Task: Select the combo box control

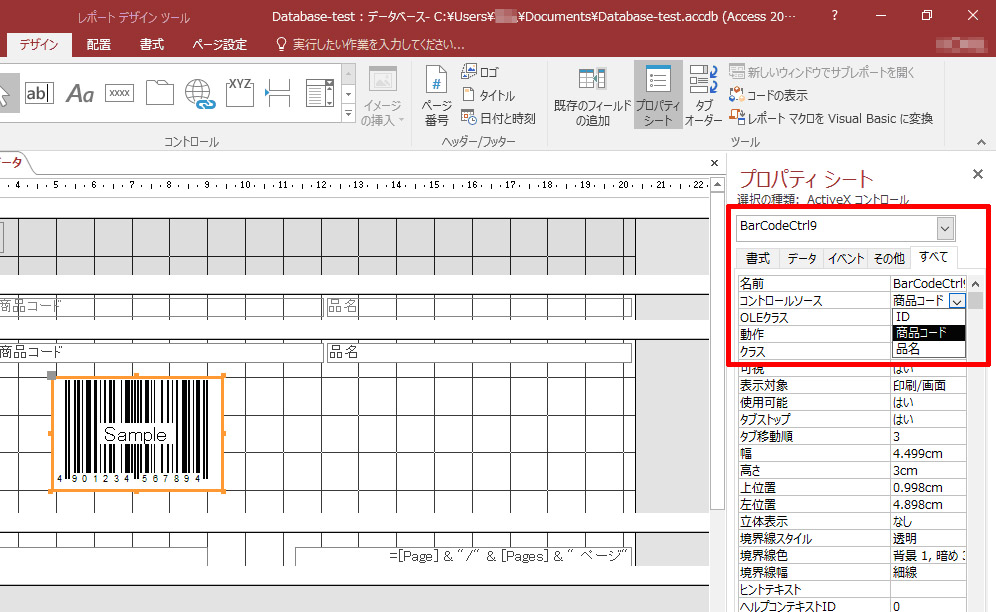Action: point(320,93)
